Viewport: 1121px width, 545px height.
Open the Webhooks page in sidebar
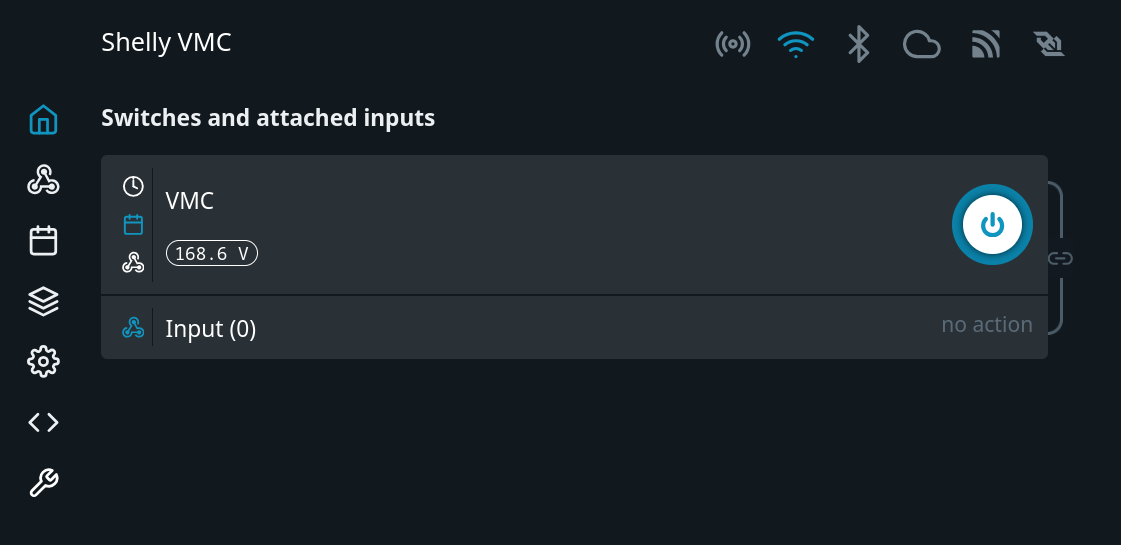43,180
